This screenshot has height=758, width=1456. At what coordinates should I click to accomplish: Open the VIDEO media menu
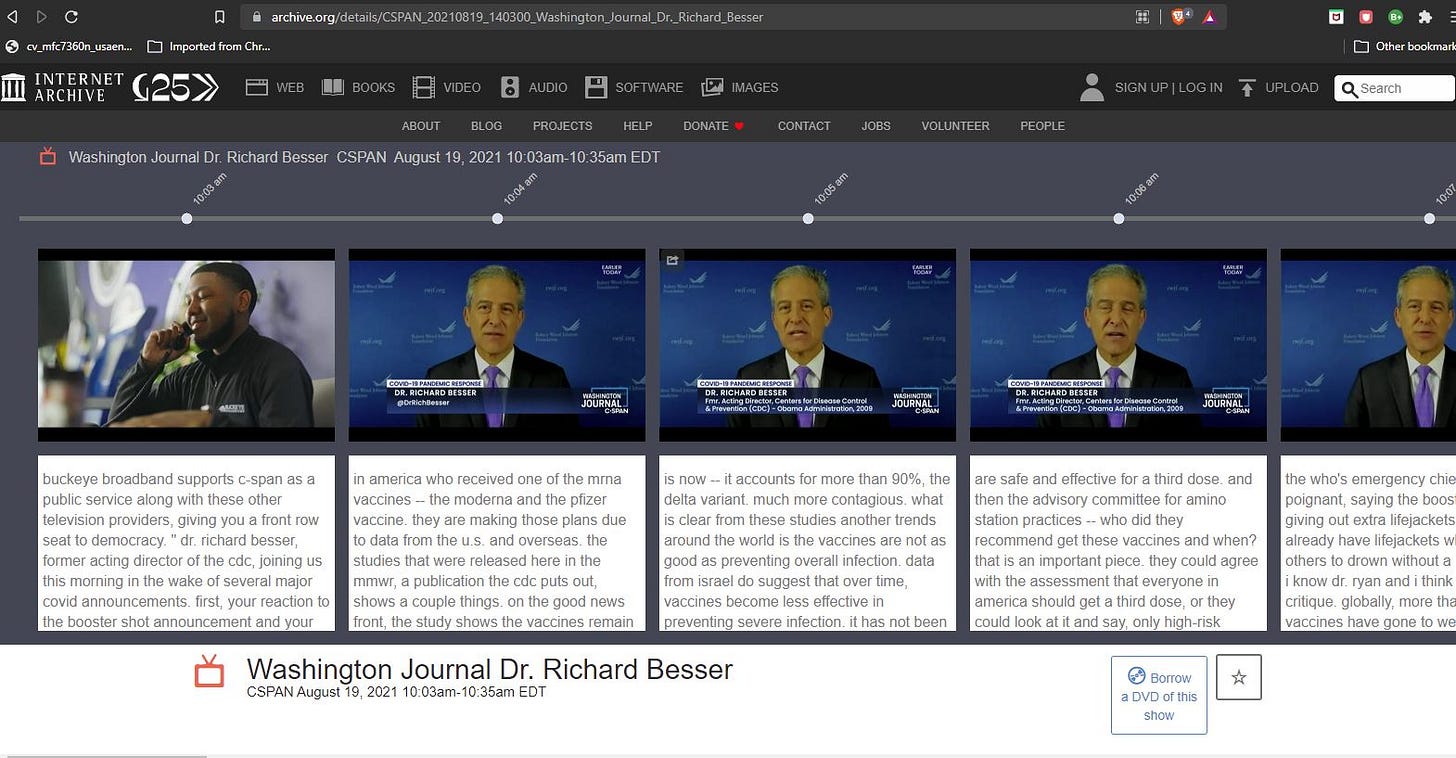click(447, 88)
